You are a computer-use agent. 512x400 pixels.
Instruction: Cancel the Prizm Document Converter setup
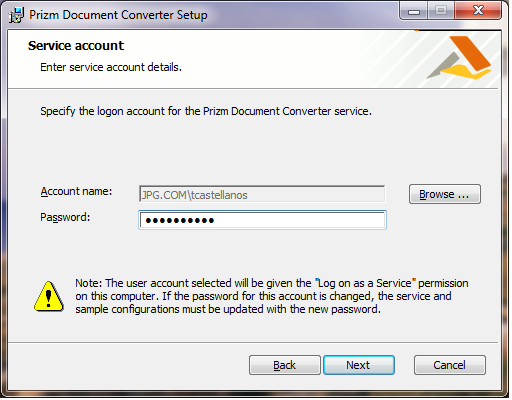[449, 365]
